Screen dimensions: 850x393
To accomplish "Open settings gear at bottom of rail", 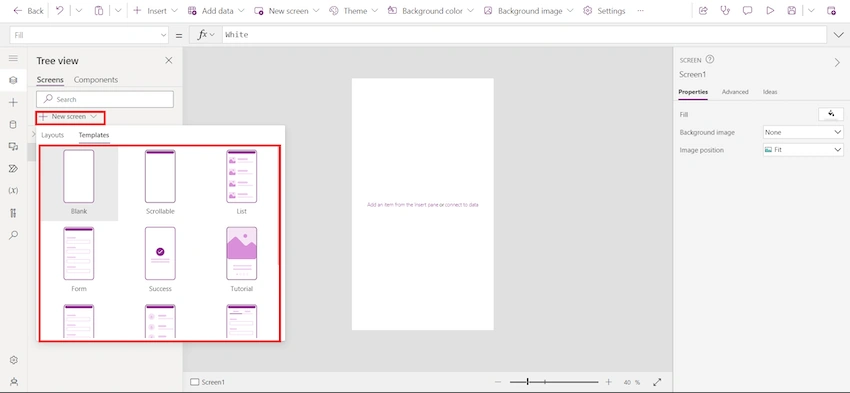I will 14,360.
